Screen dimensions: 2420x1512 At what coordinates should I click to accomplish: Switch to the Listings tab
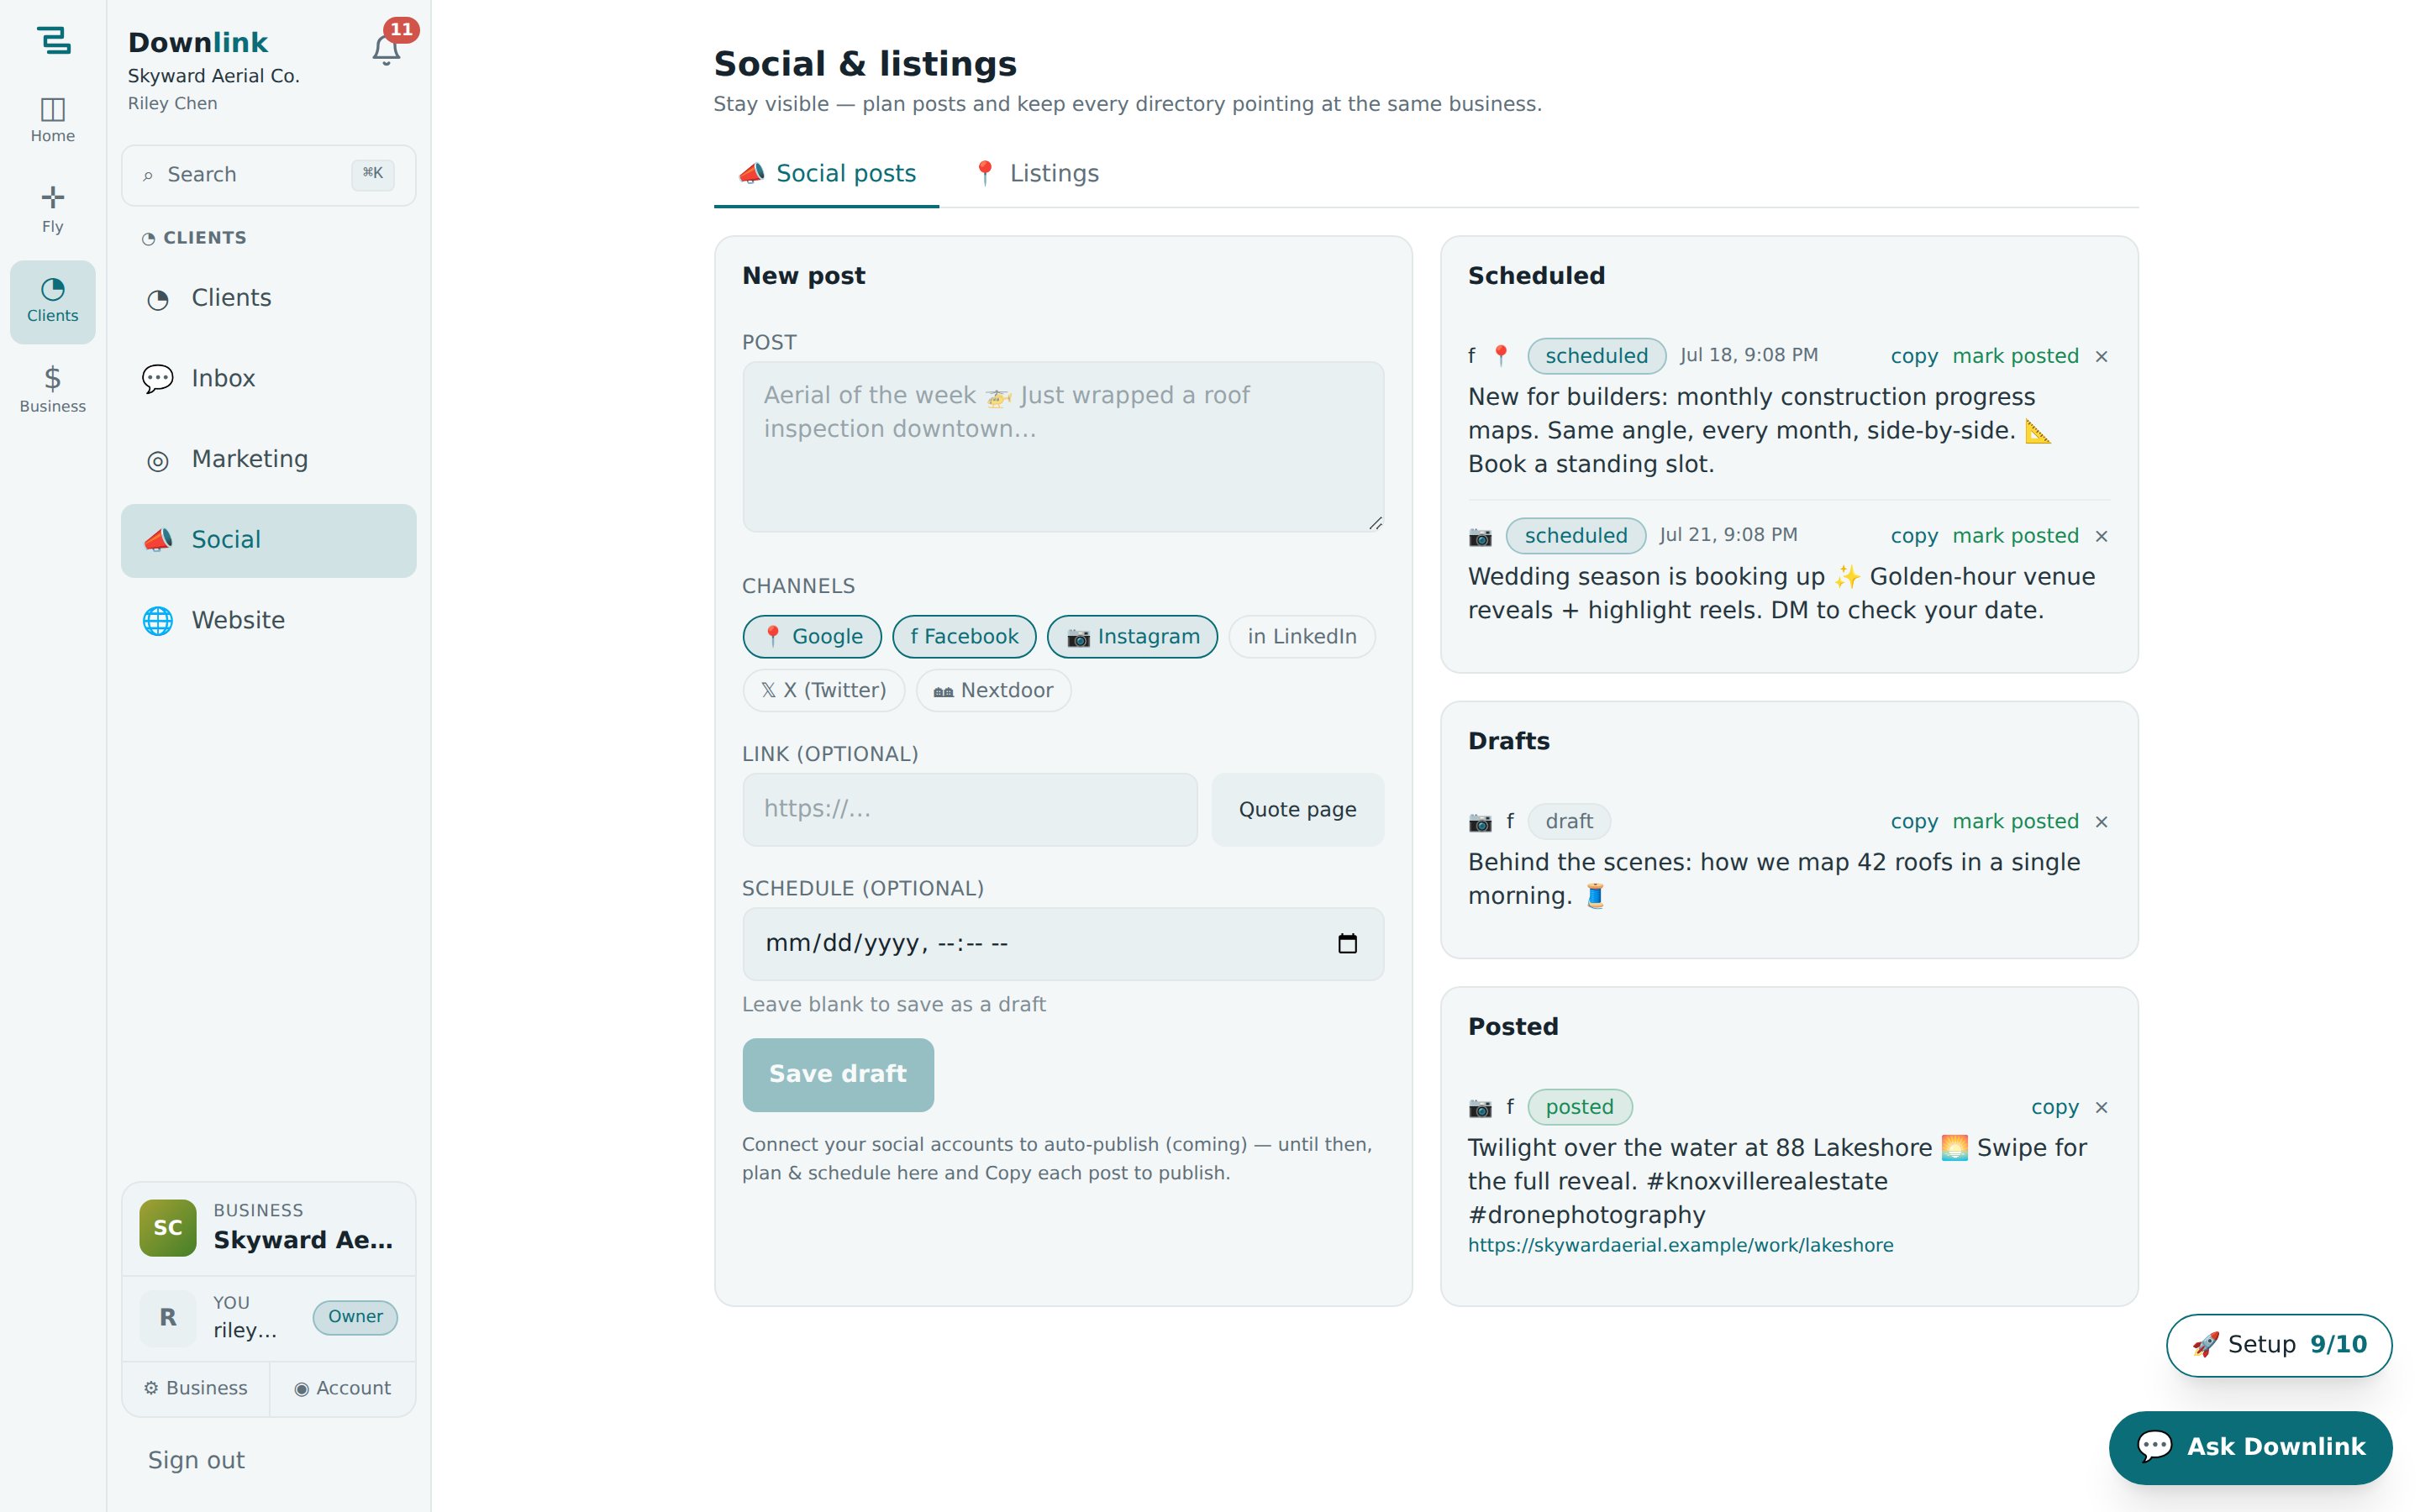click(1035, 174)
